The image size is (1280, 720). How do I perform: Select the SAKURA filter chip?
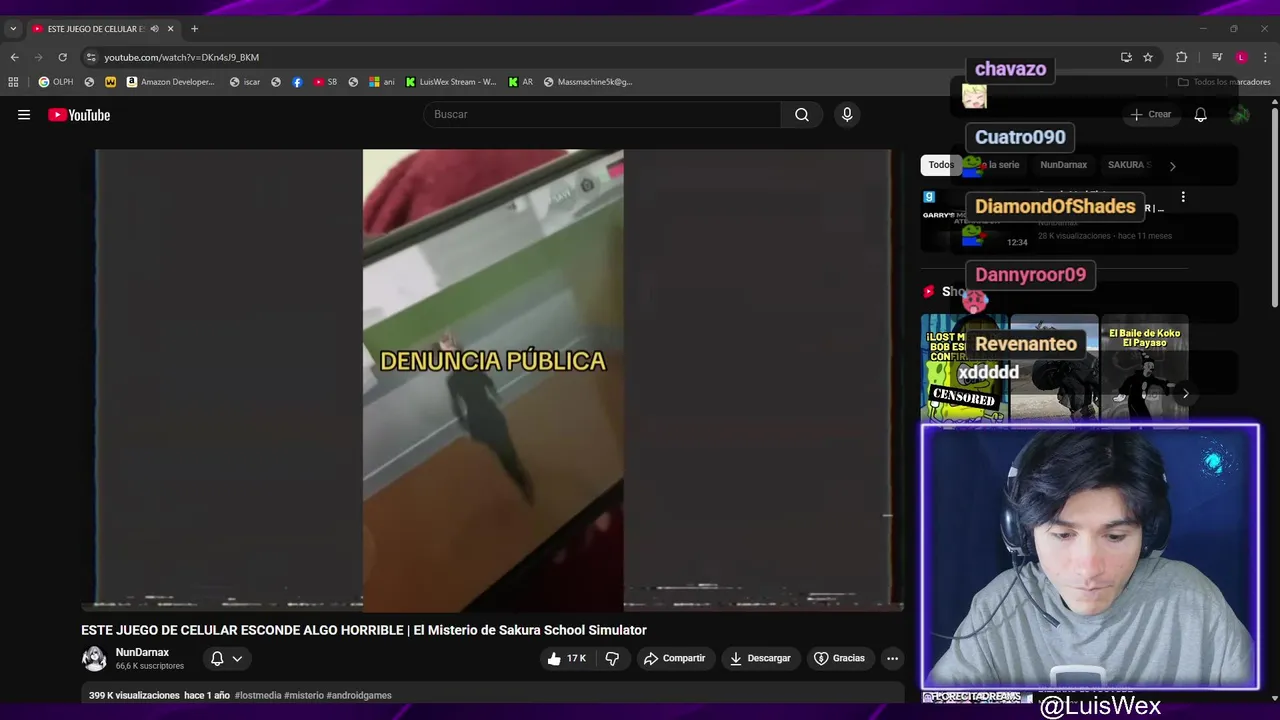coord(1129,165)
